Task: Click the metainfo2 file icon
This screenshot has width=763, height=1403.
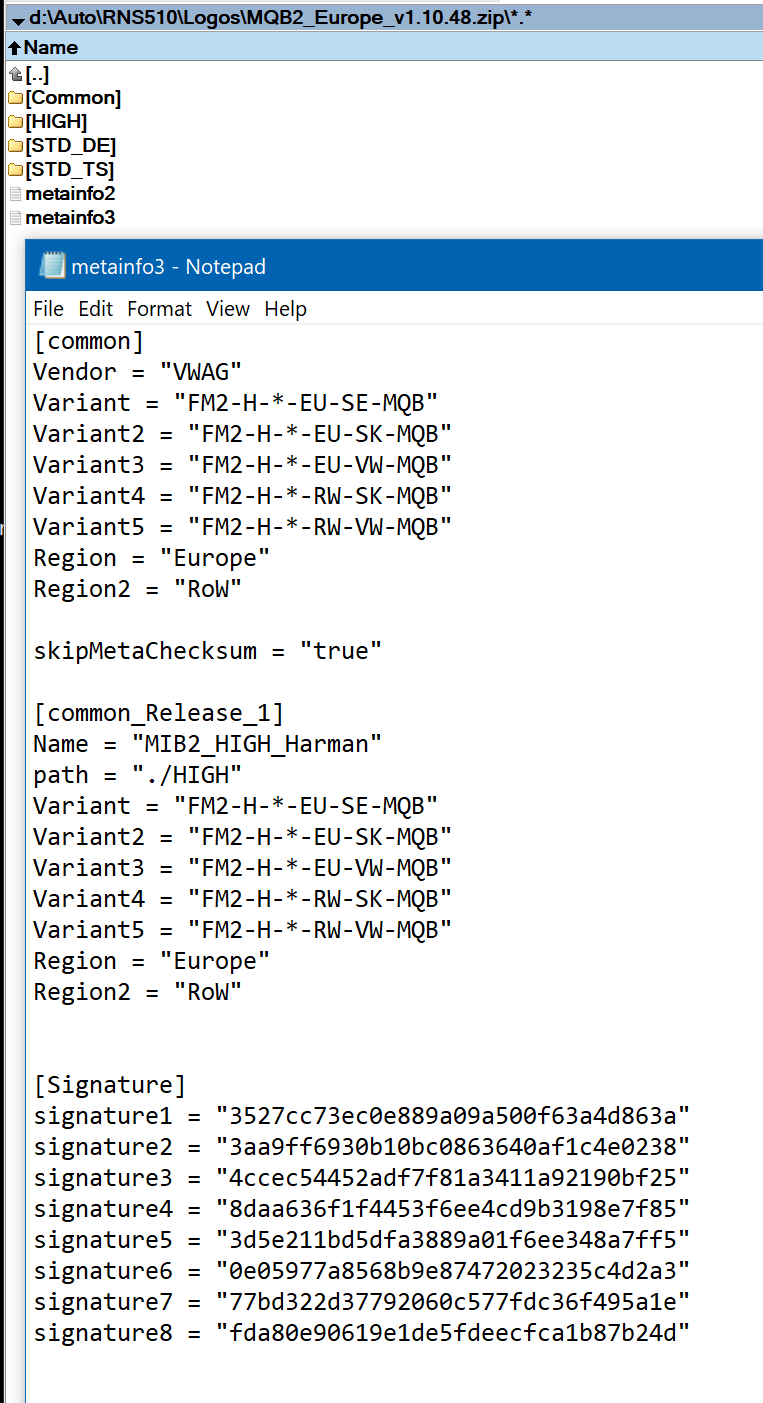Action: coord(15,194)
